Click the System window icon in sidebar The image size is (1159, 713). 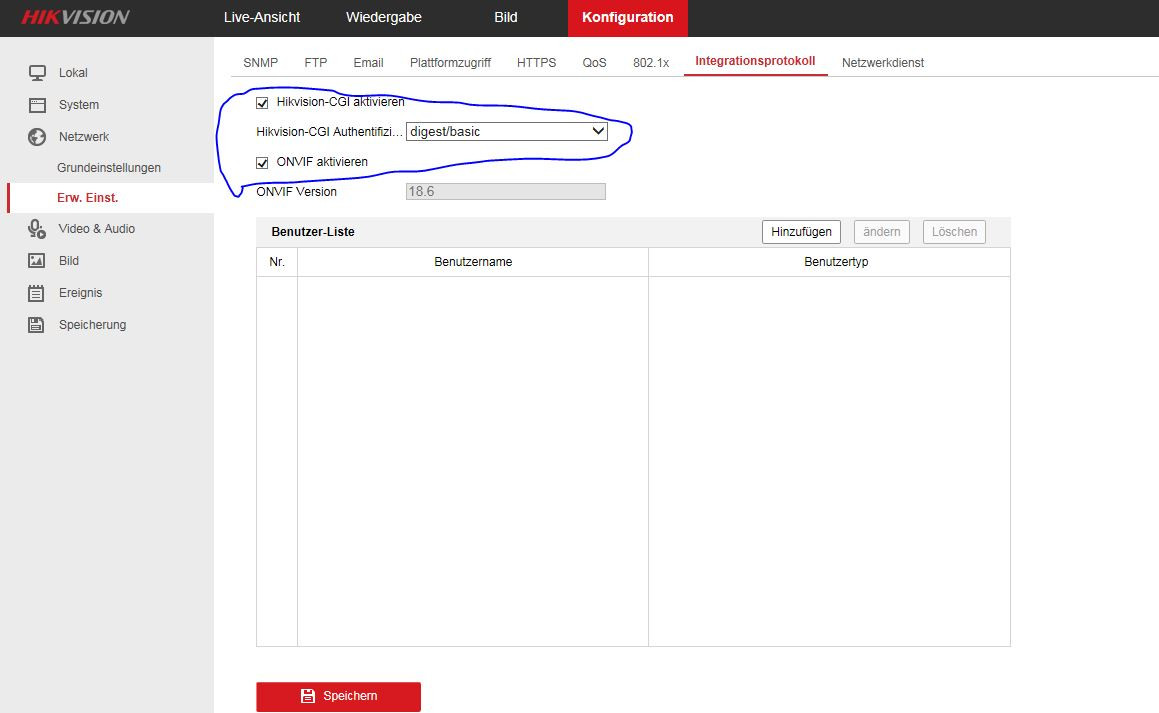coord(37,105)
